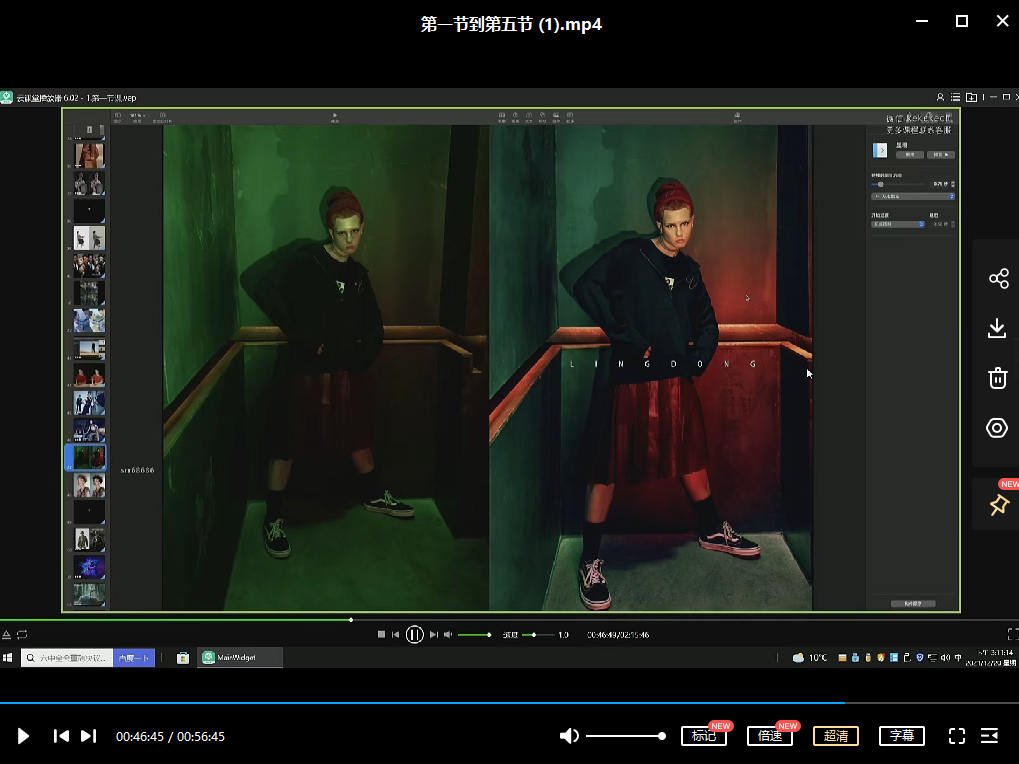1019x764 pixels.
Task: Open the 超清 video quality selector
Action: click(x=836, y=736)
